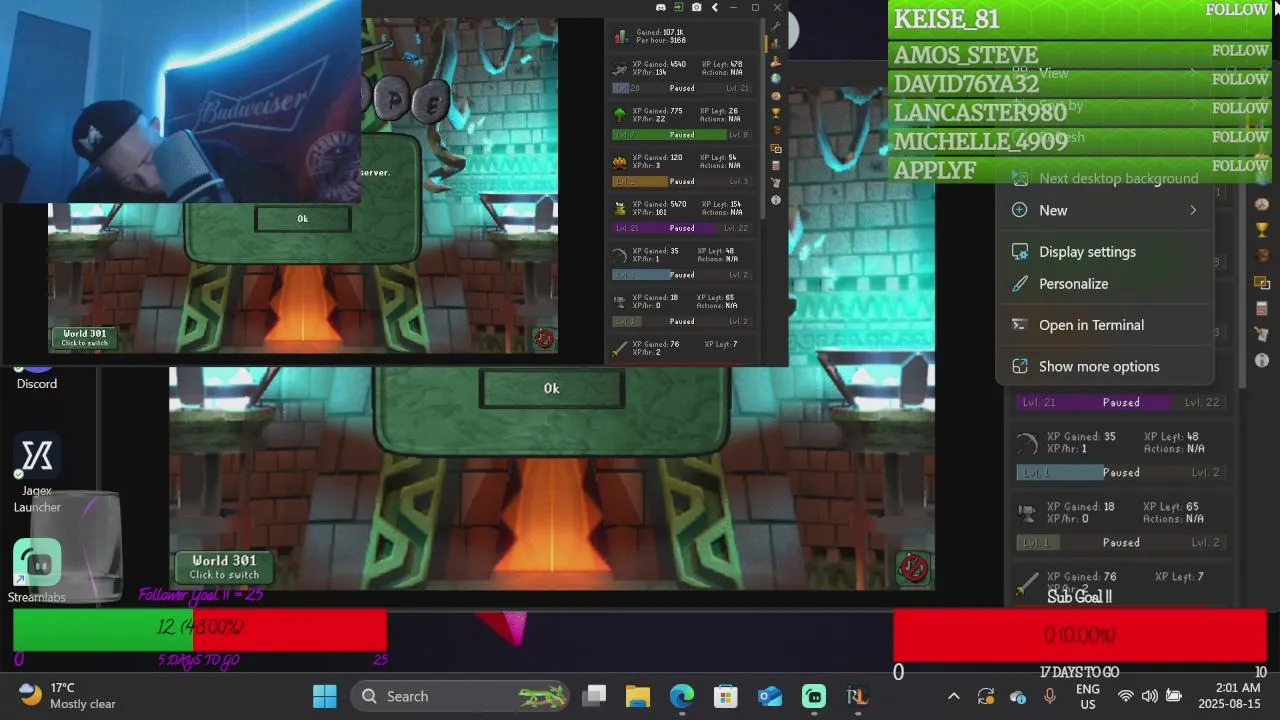Click purple Lvl. 21 progress bar in small tracker

[x=681, y=228]
